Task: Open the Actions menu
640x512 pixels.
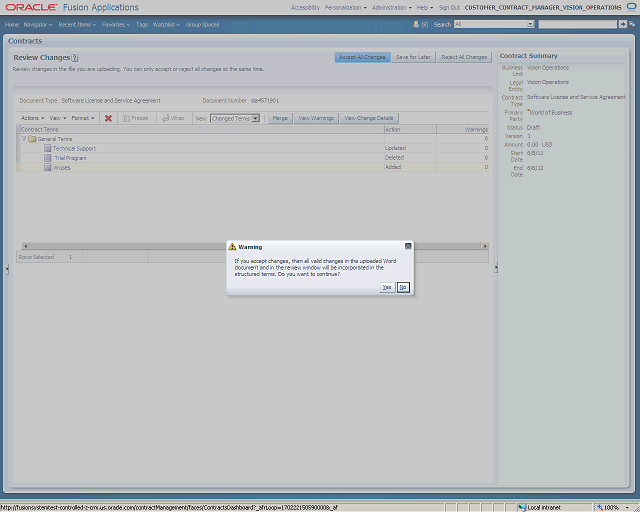Action: [32, 118]
